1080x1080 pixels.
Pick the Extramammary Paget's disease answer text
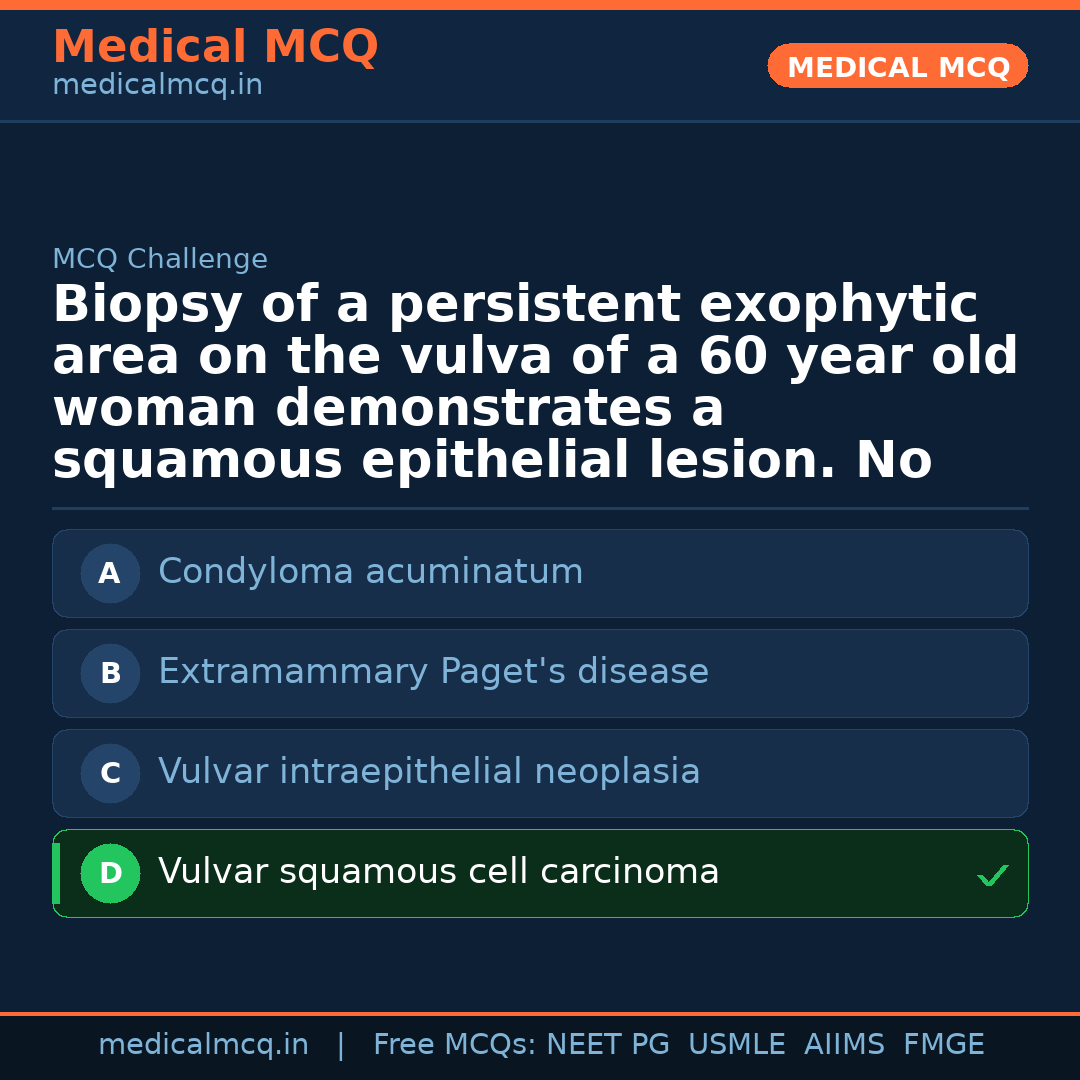point(433,672)
